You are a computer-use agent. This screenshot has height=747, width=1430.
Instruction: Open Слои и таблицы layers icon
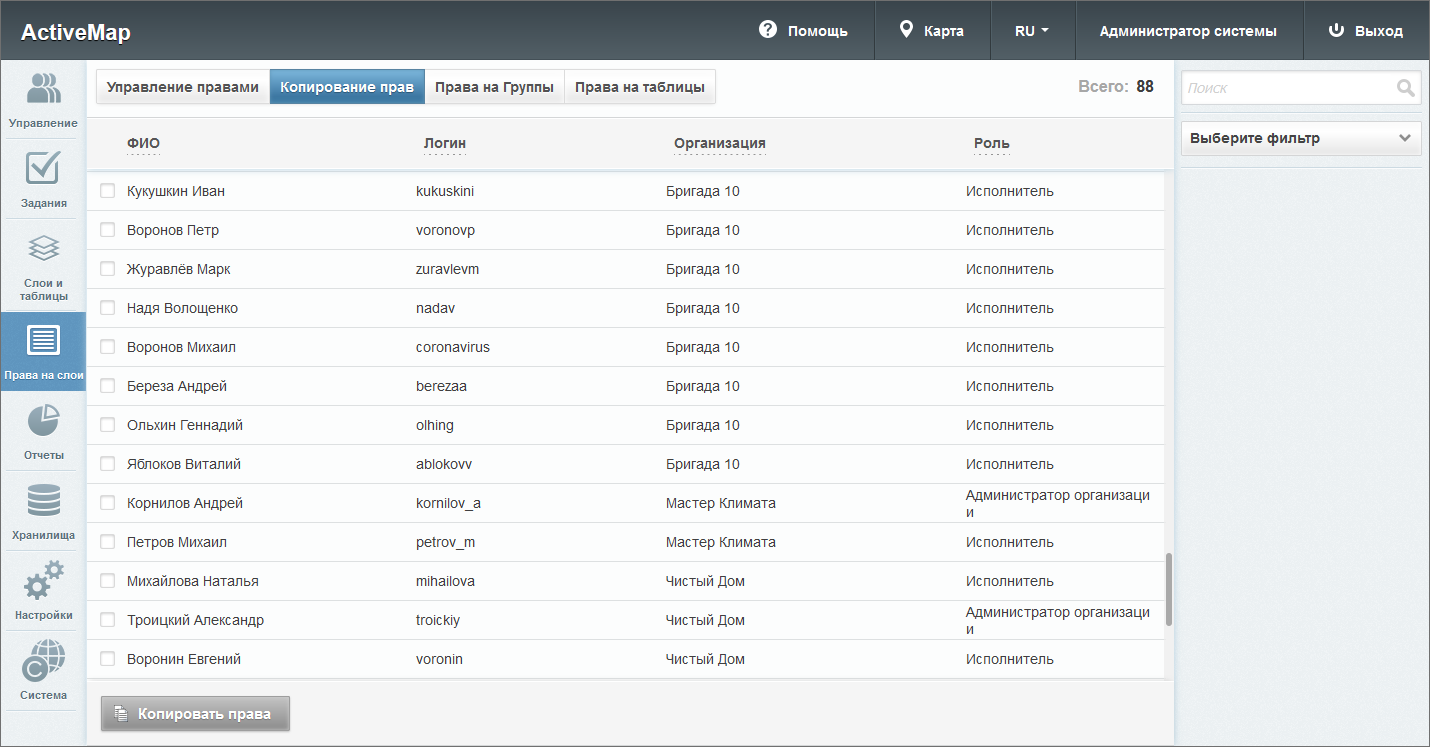coord(43,248)
